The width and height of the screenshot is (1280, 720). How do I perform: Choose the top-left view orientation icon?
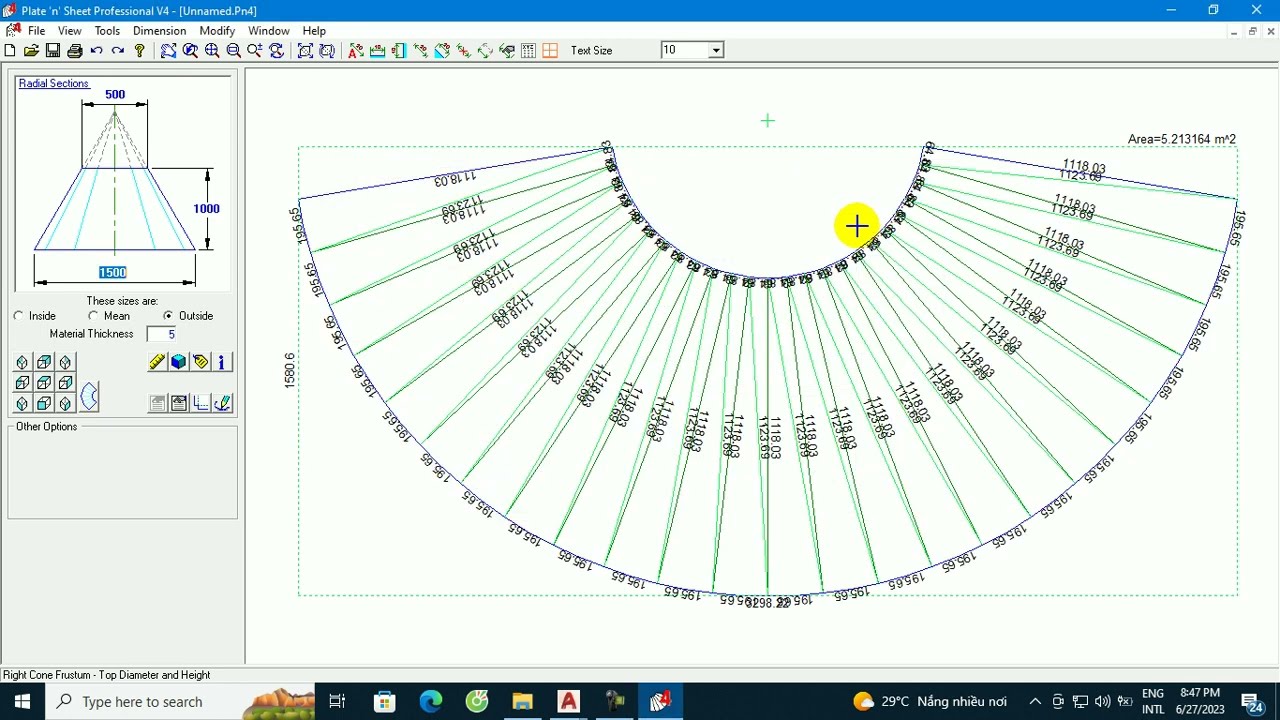(x=22, y=362)
